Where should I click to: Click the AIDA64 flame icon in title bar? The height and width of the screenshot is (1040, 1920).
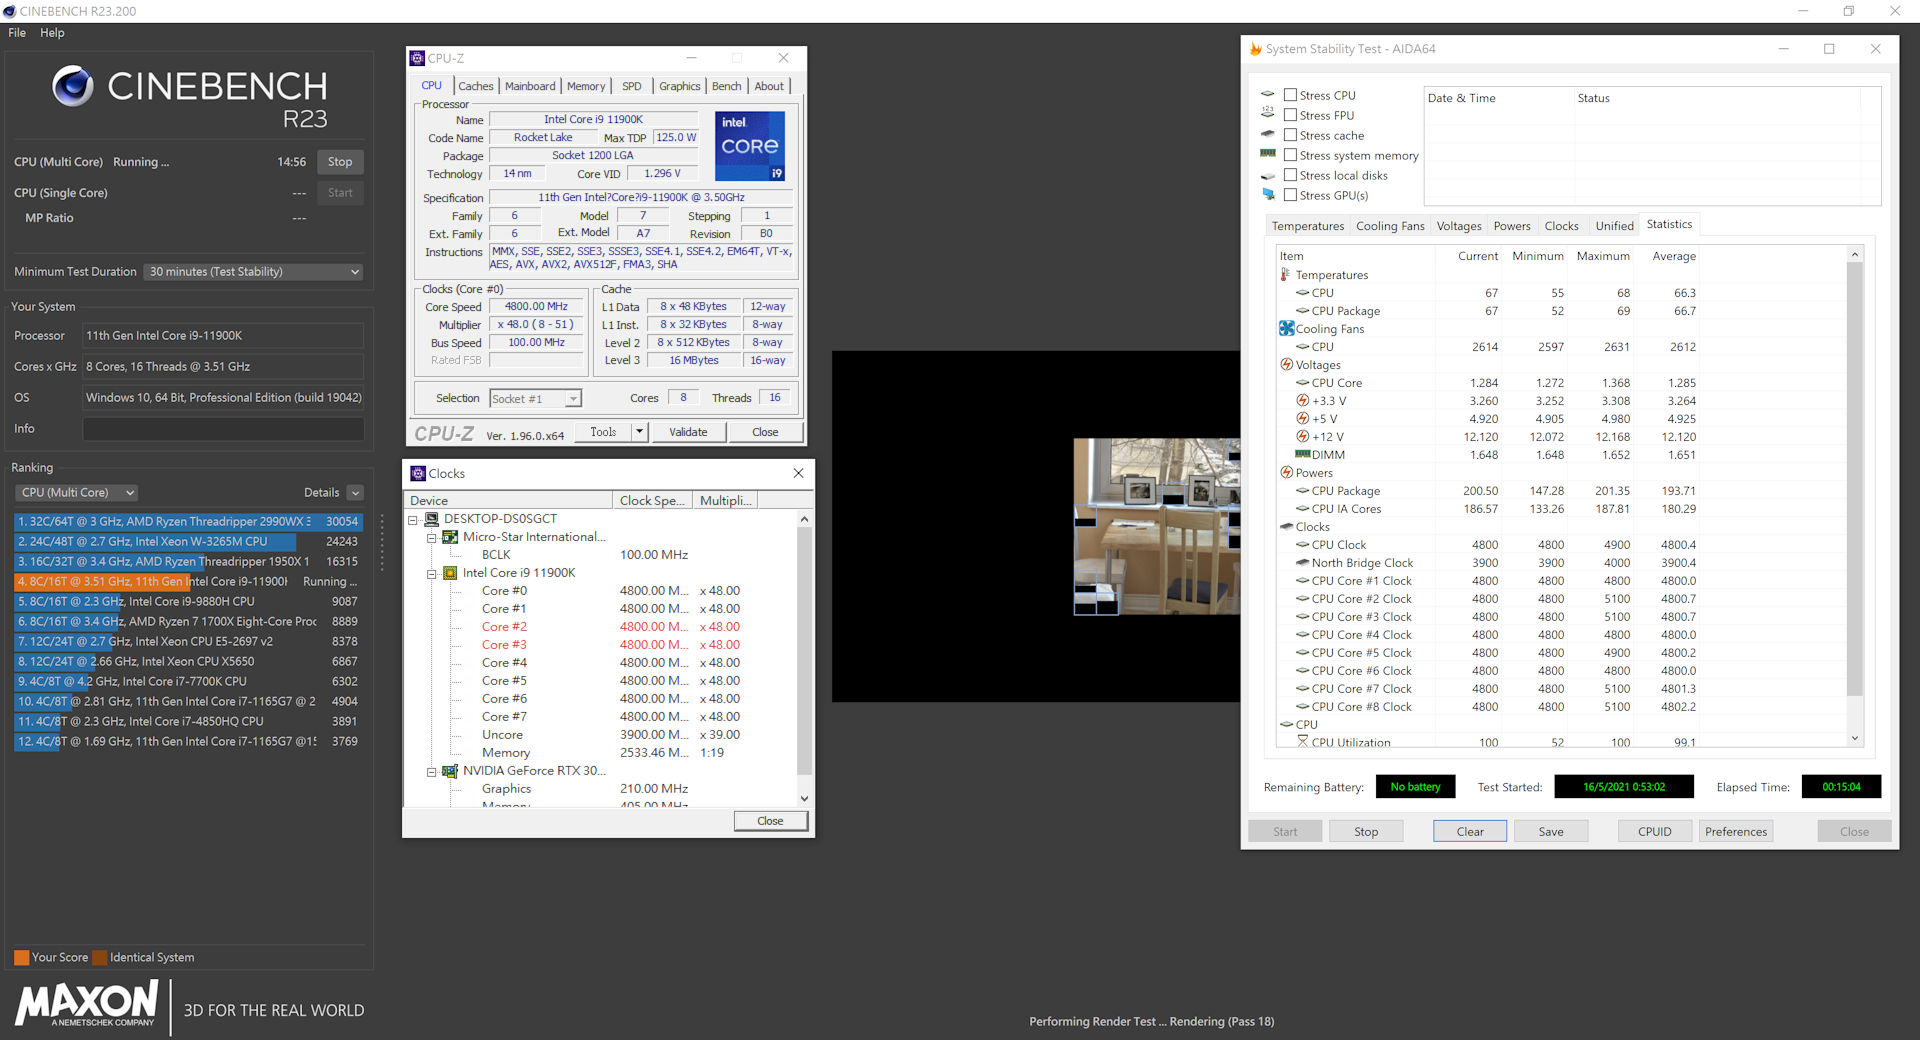coord(1255,48)
